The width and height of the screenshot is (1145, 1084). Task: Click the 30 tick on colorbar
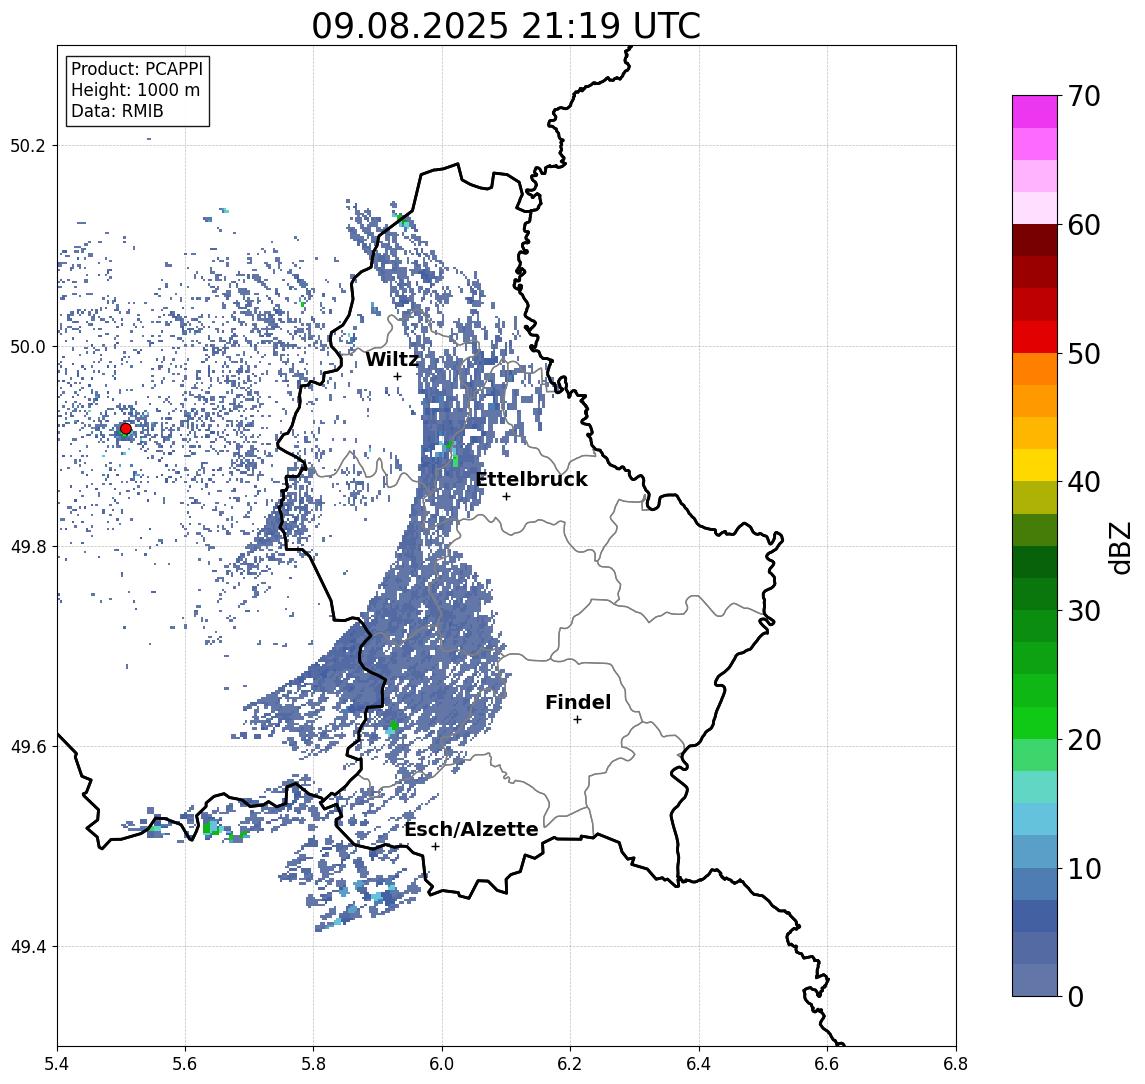(x=1084, y=611)
